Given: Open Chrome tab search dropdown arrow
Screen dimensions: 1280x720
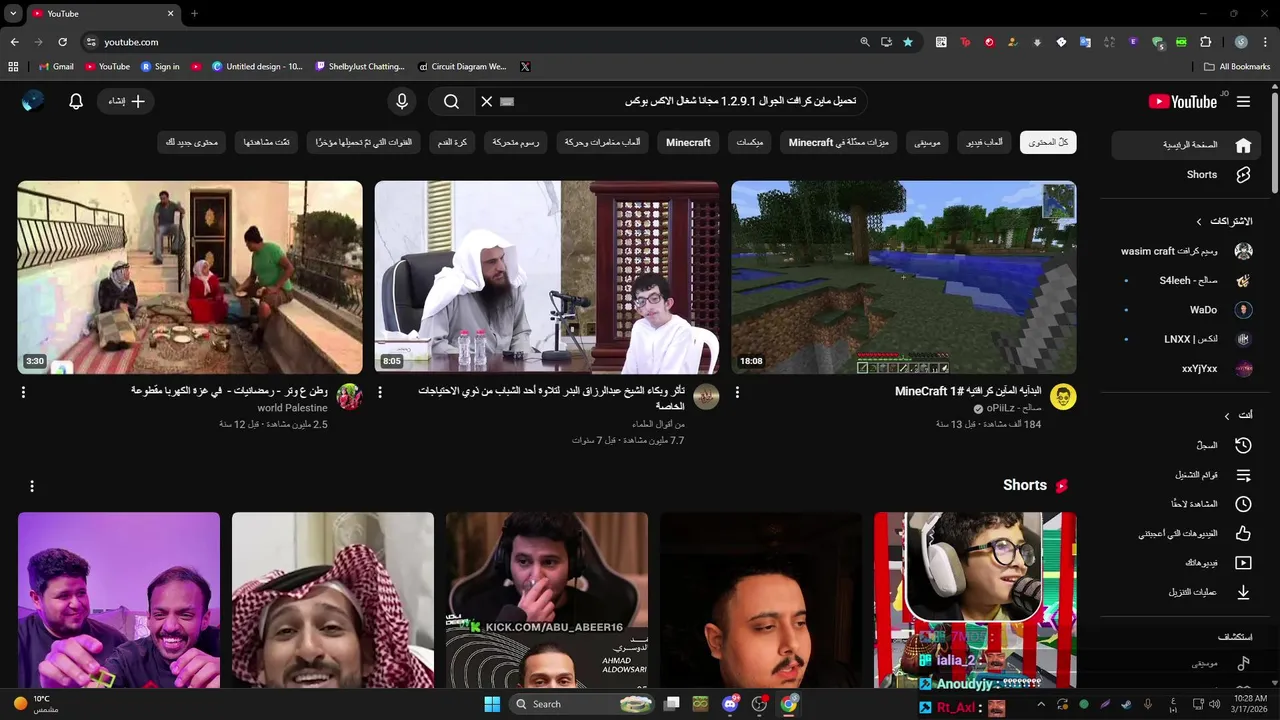Looking at the screenshot, I should pos(13,14).
